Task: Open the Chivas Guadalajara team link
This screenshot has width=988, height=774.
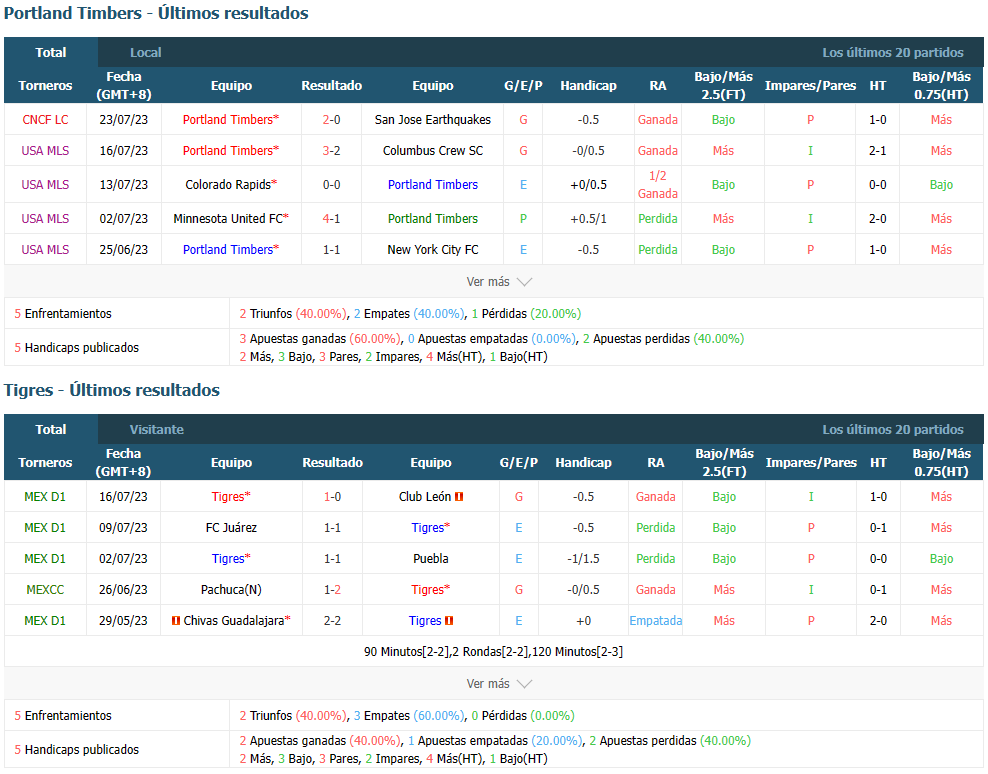Action: click(x=234, y=621)
